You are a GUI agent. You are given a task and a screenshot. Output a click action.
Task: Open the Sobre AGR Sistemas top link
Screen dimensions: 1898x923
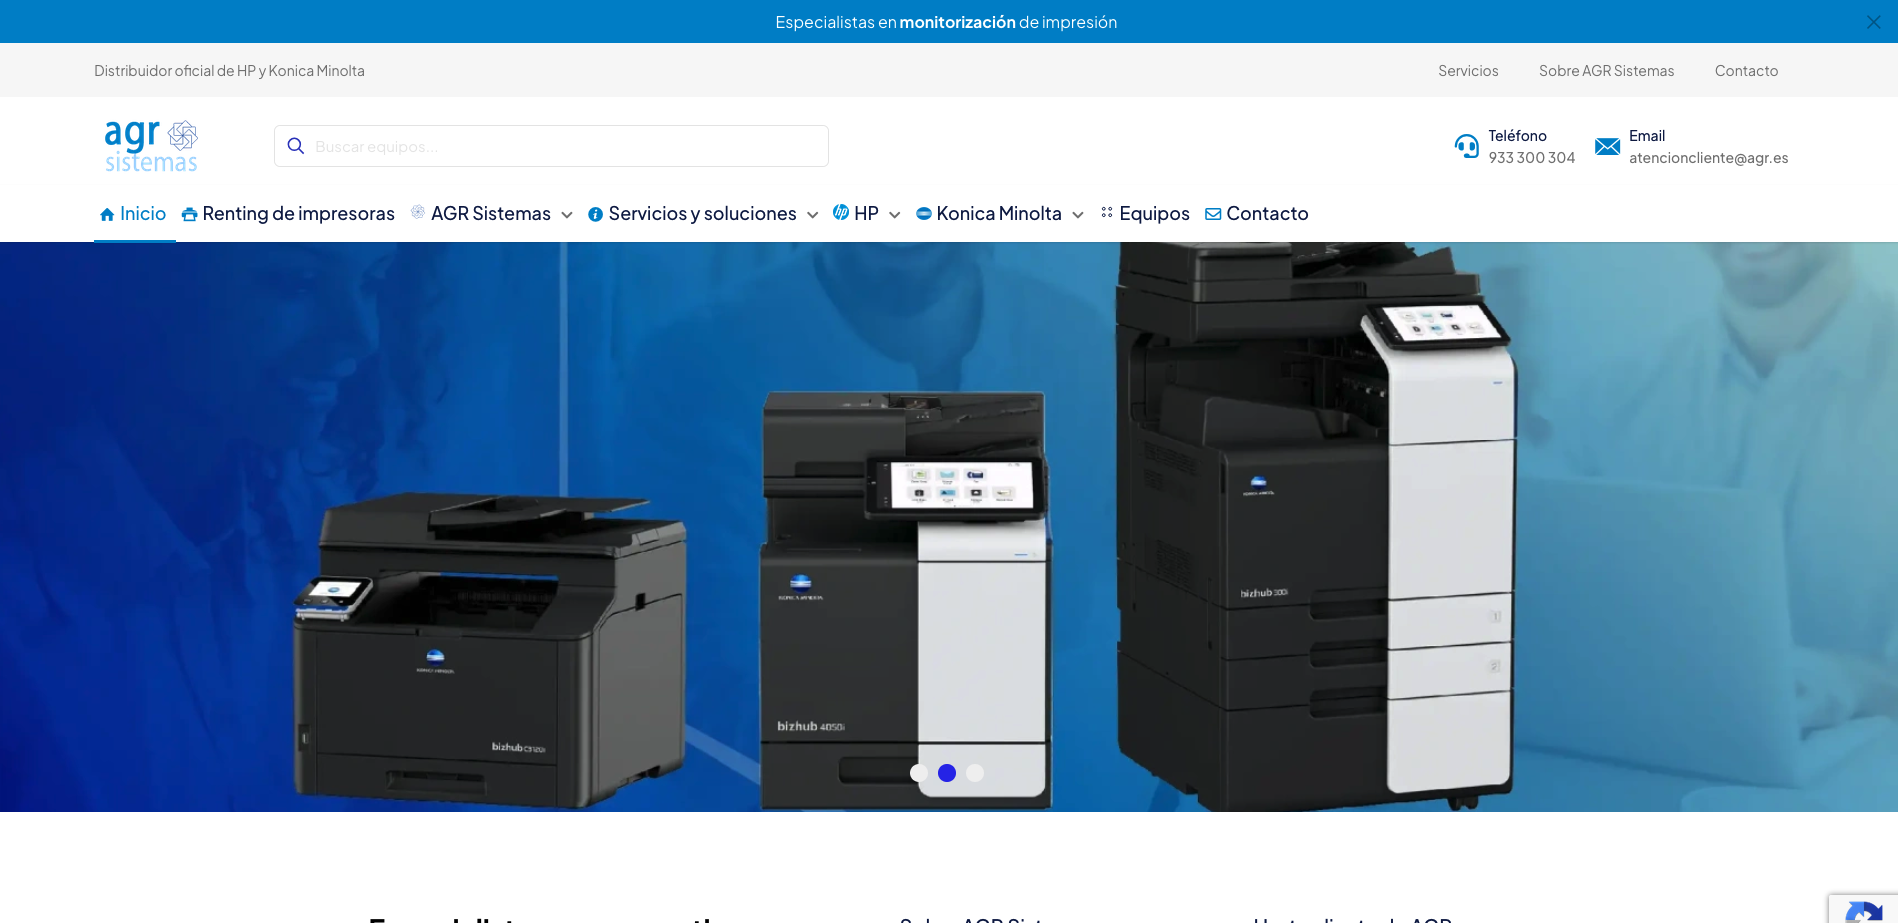point(1606,71)
